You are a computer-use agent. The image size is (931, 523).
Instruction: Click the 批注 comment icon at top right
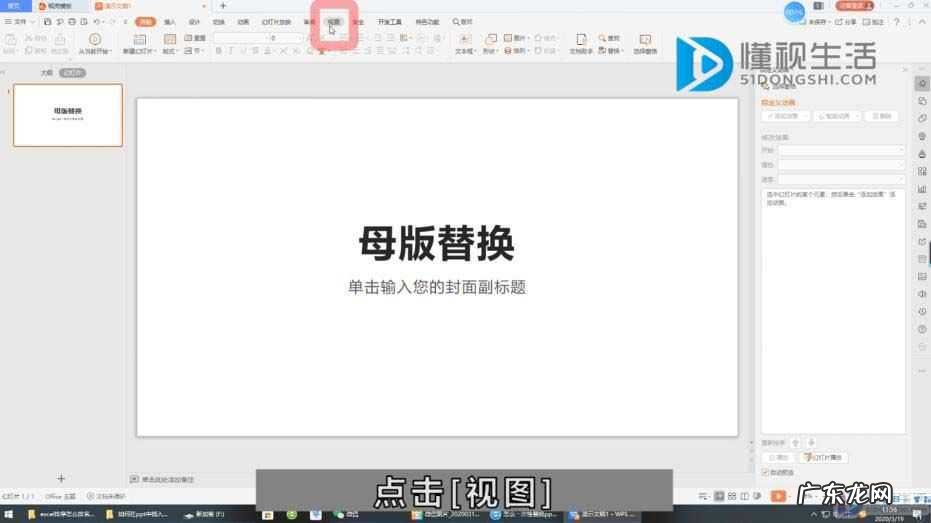866,22
